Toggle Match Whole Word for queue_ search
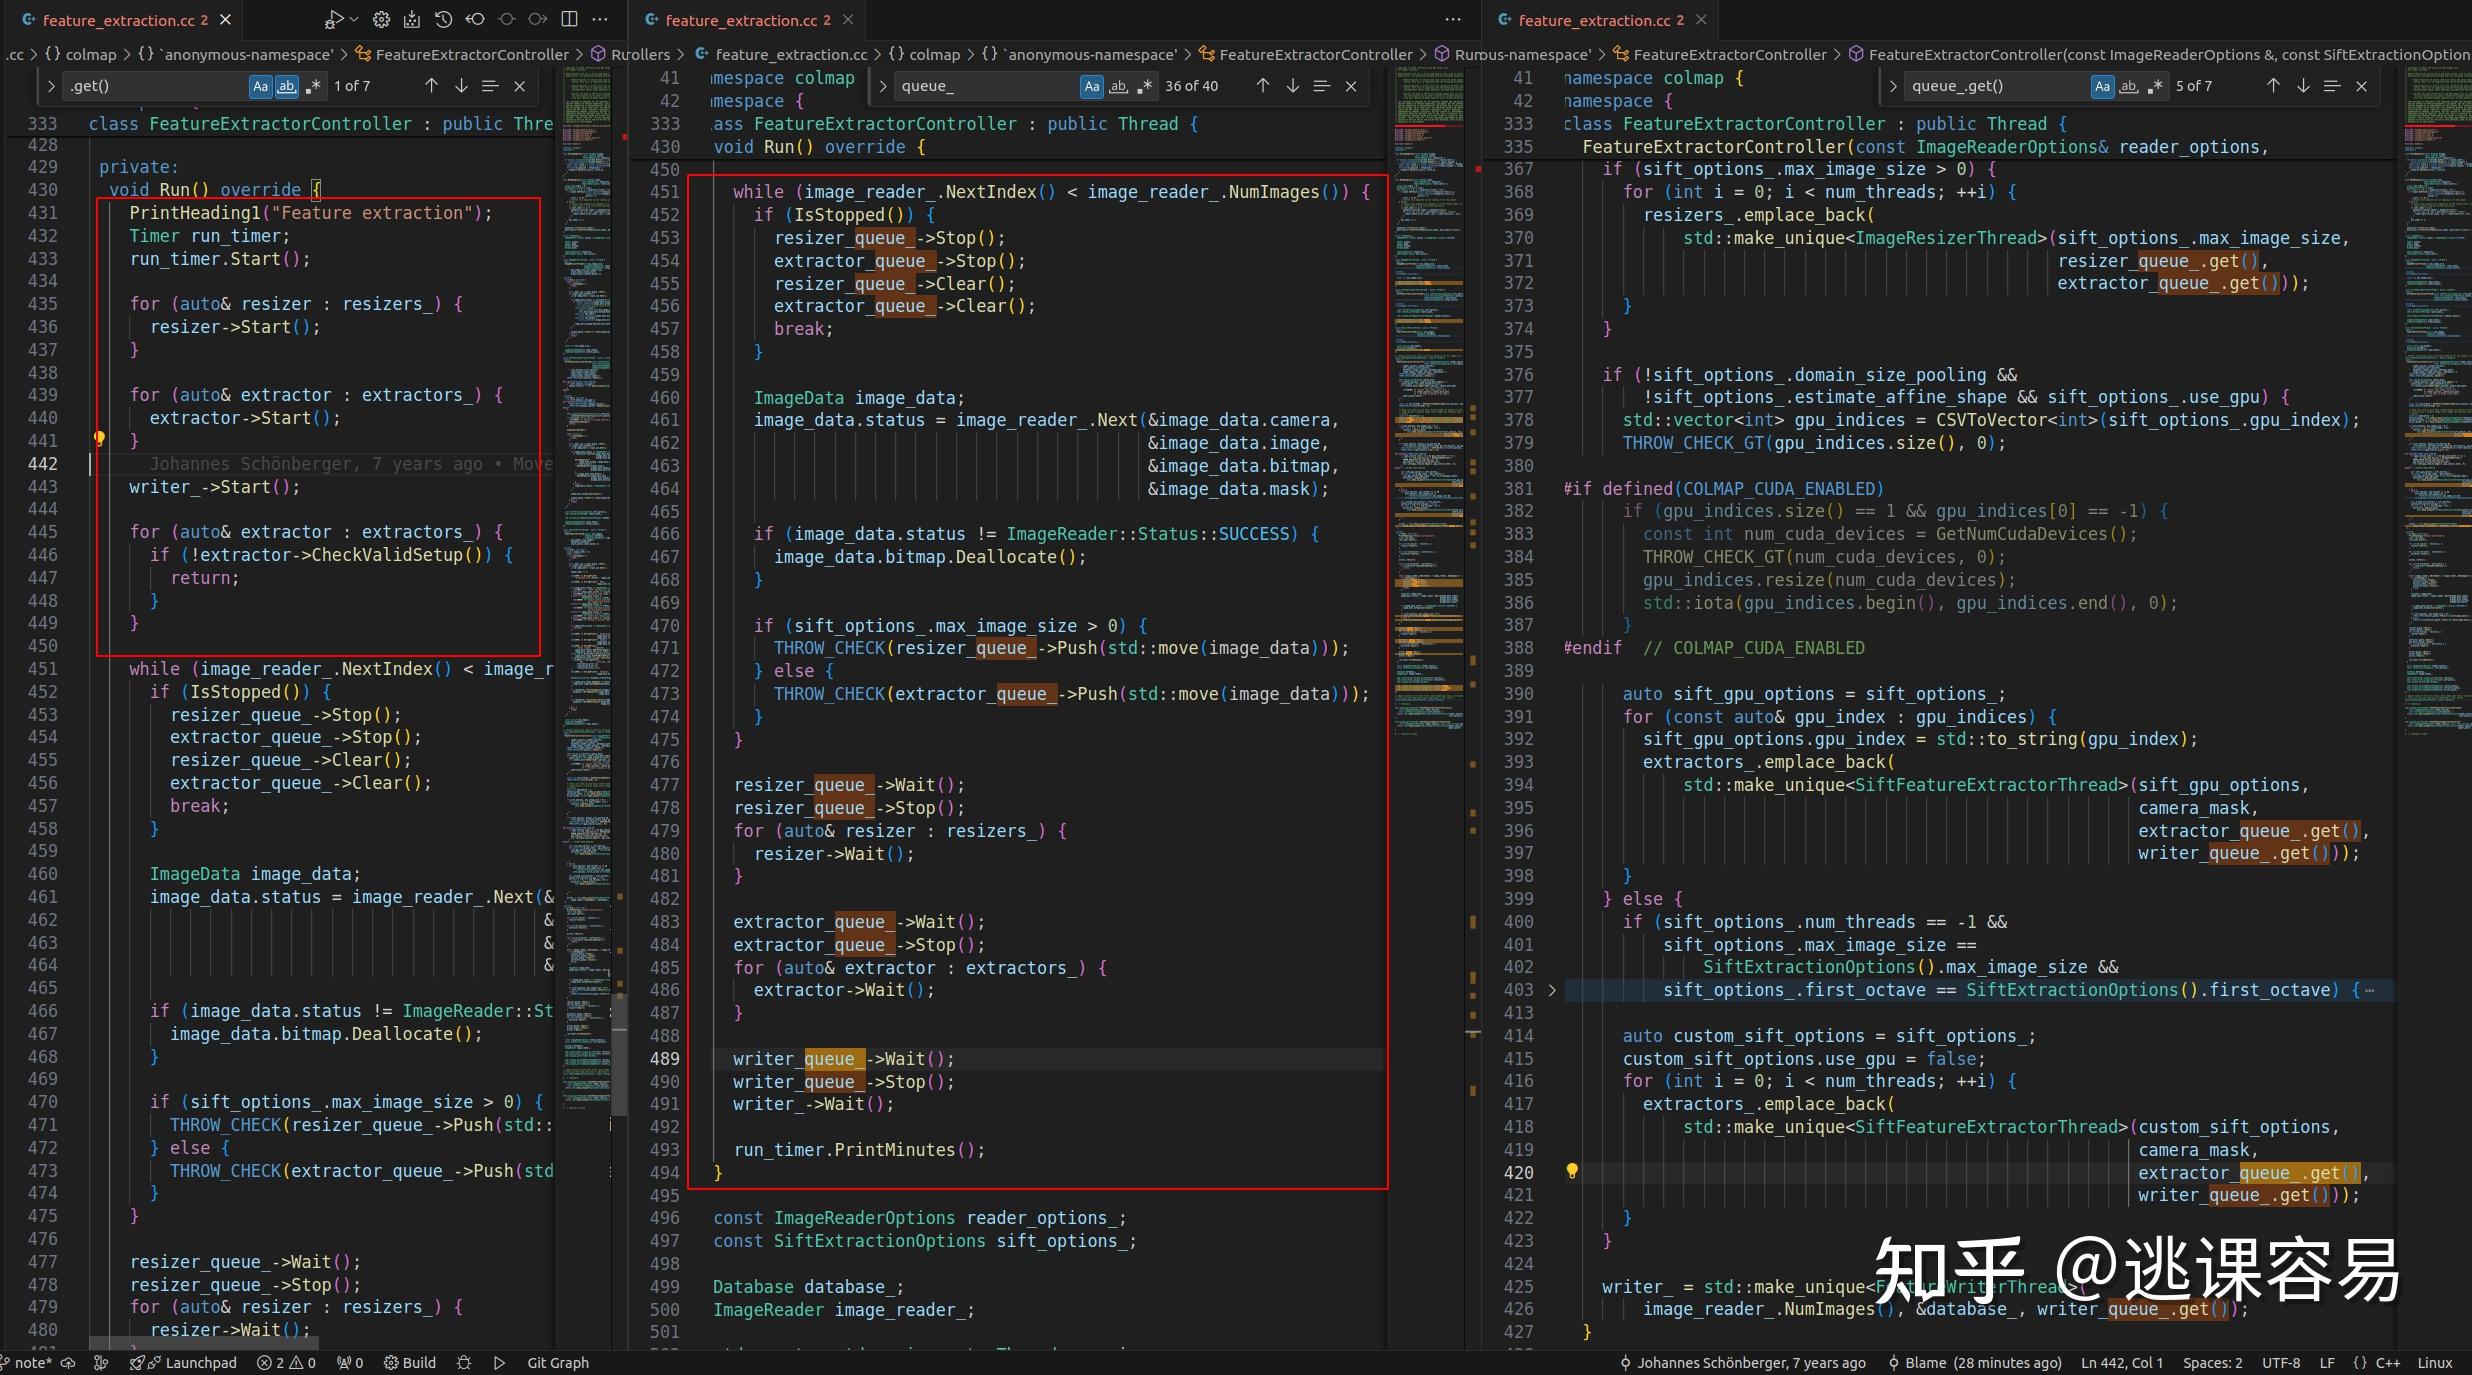Screen dimensions: 2472x1375 1118,86
